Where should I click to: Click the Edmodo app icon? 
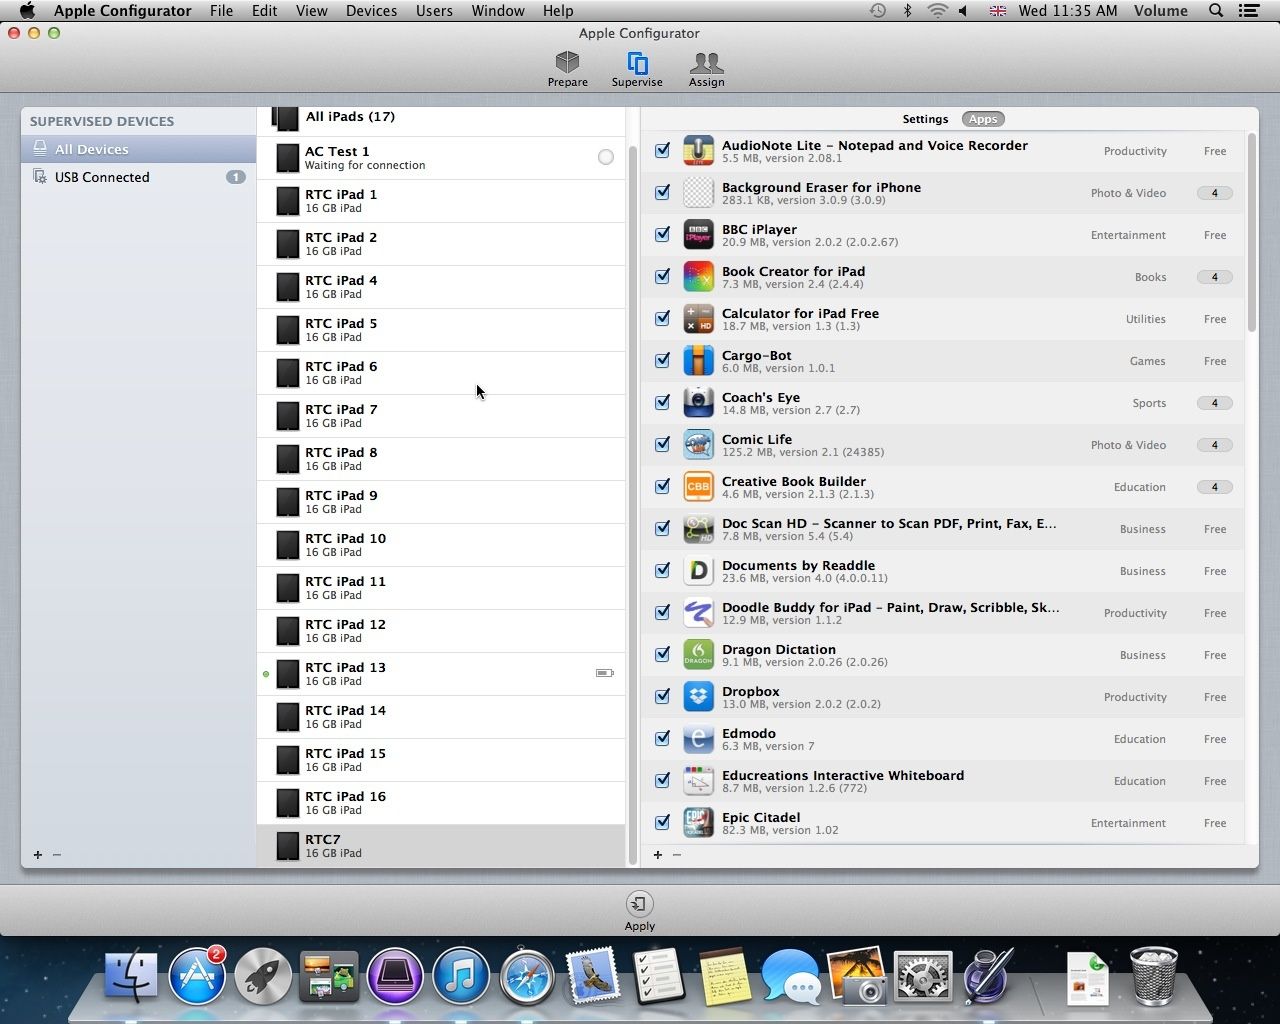tap(698, 739)
